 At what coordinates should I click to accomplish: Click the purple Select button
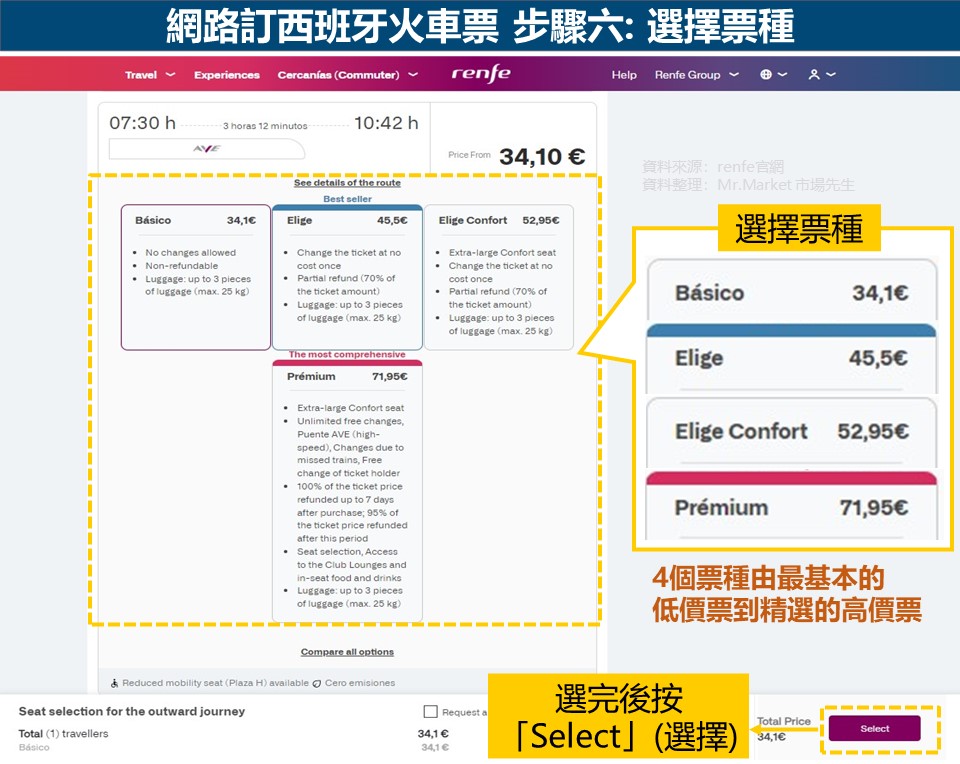point(874,728)
